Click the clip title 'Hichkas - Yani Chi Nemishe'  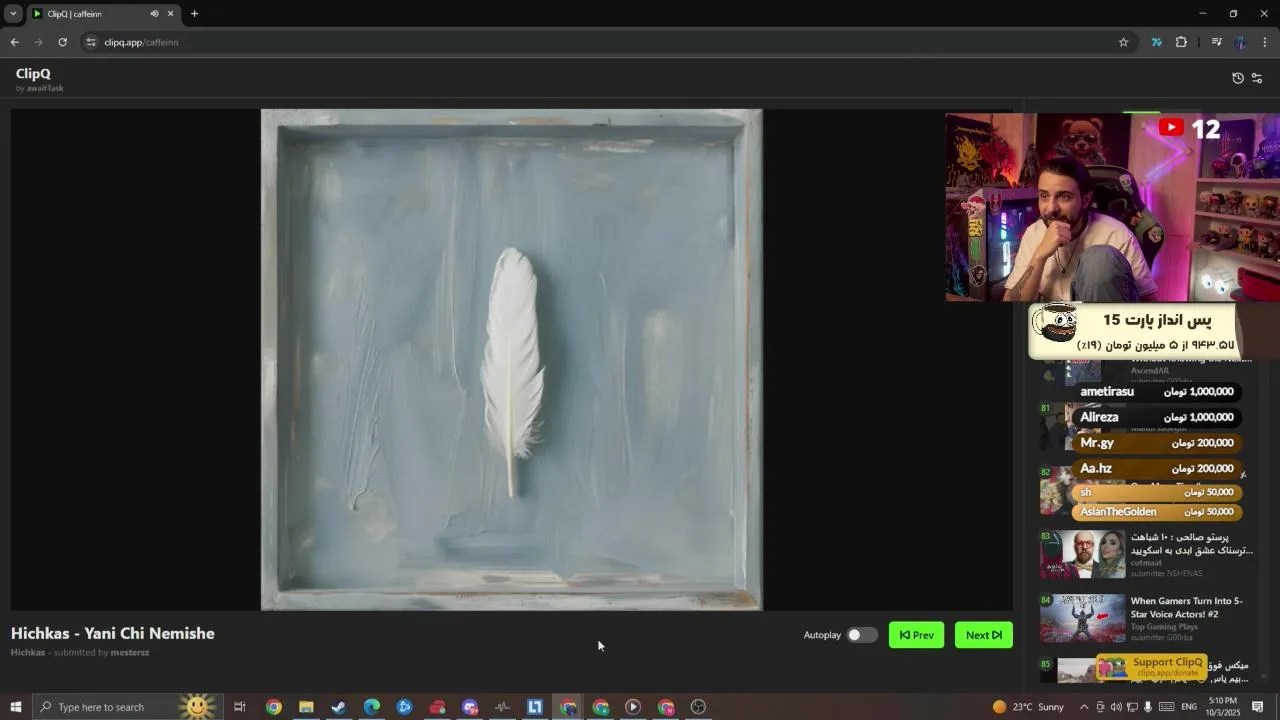pos(113,633)
